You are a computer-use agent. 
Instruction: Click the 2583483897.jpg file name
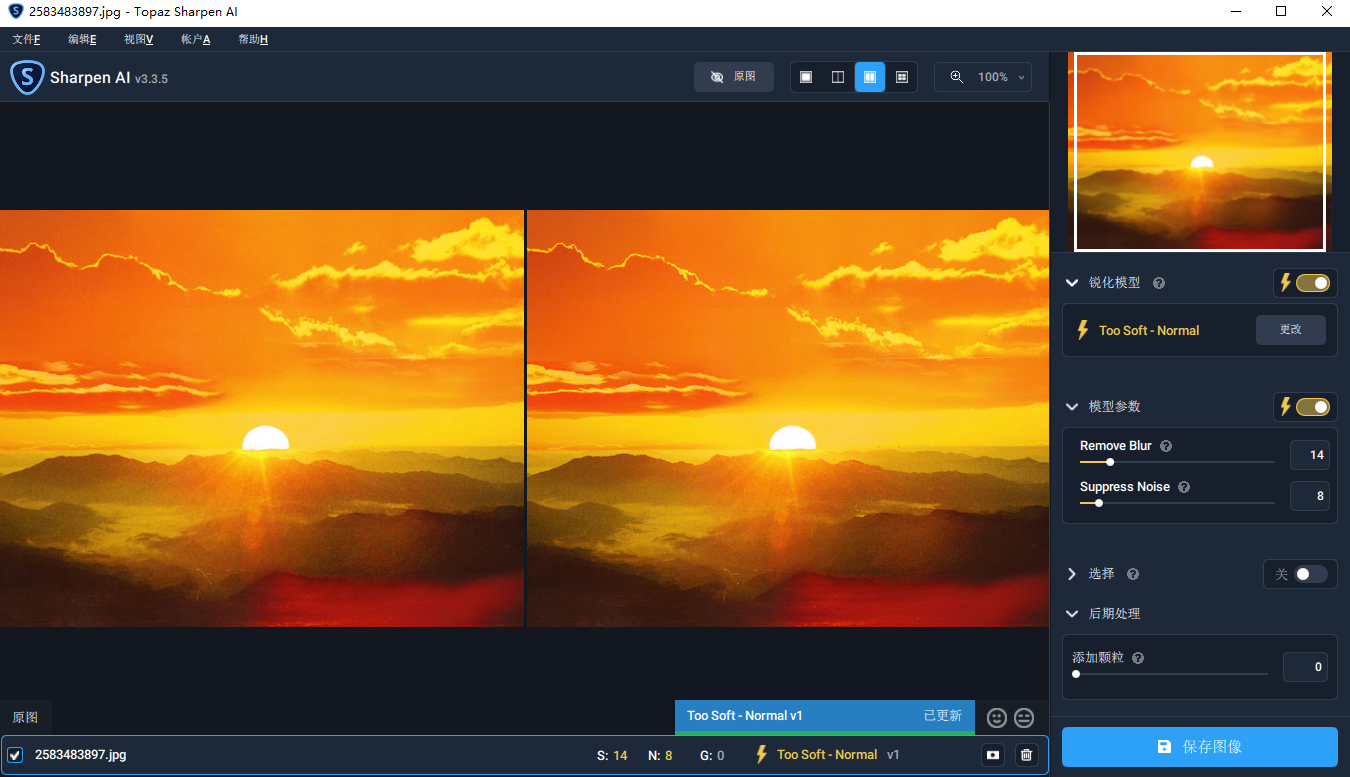tap(81, 755)
